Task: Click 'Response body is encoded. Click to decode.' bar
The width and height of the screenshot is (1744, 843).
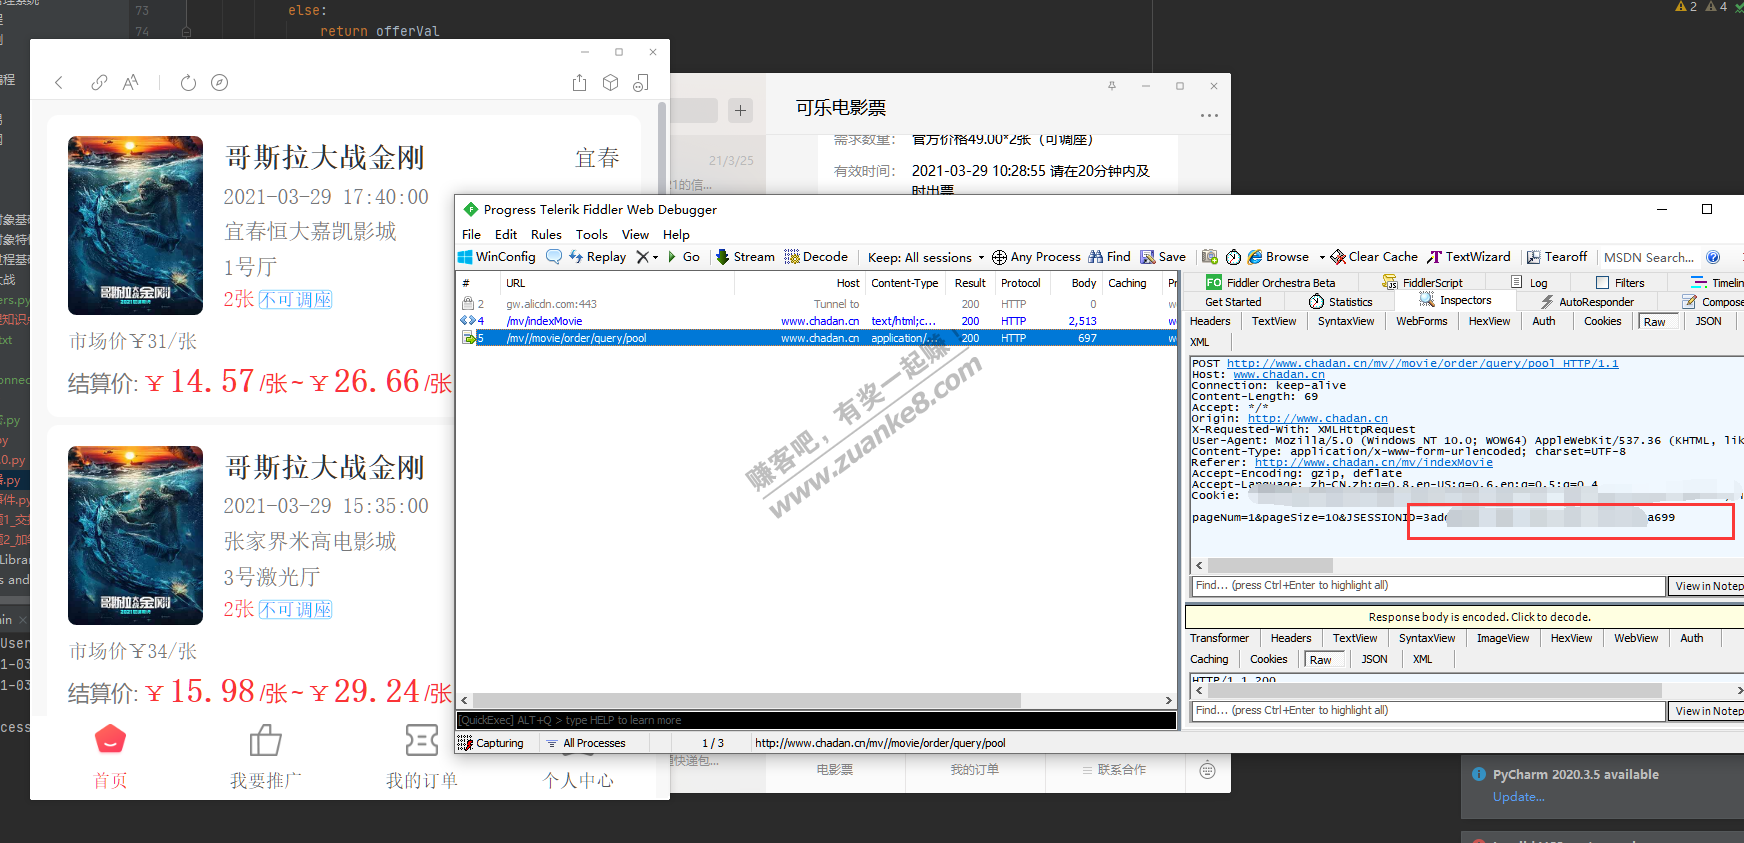Action: point(1465,617)
